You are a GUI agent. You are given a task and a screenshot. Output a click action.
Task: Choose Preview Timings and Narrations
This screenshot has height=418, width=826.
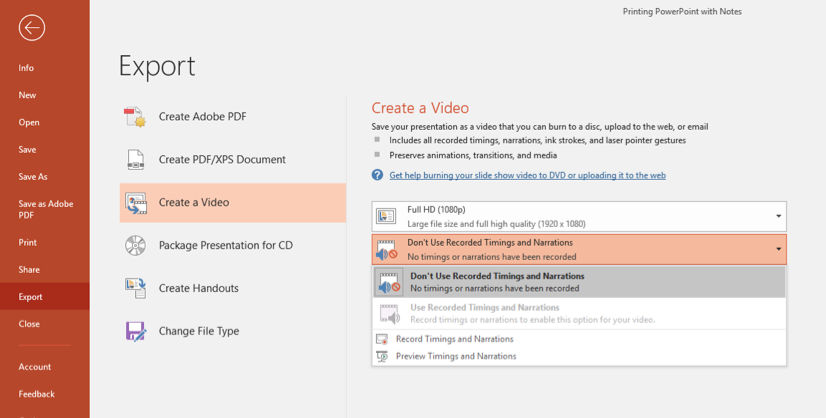(456, 356)
